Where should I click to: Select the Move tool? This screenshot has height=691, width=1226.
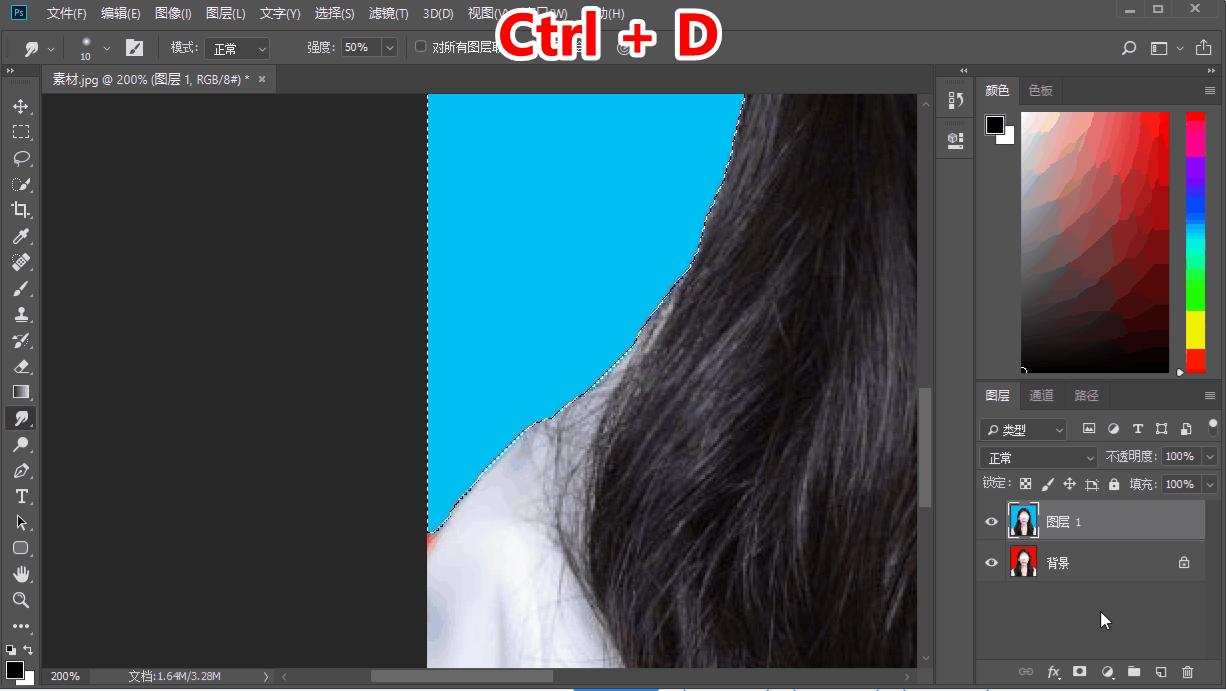20,106
